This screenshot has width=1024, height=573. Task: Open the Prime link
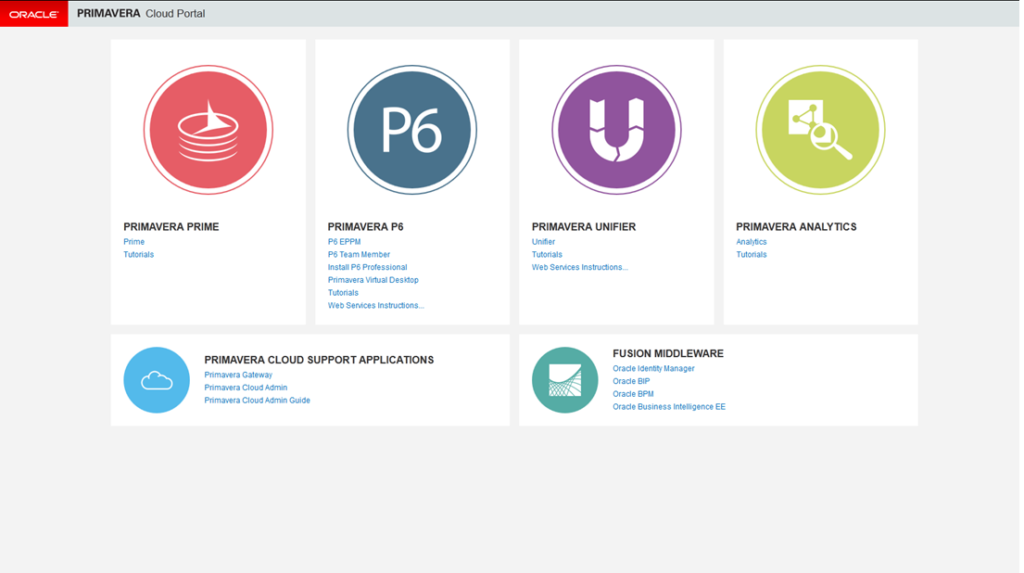(x=134, y=242)
